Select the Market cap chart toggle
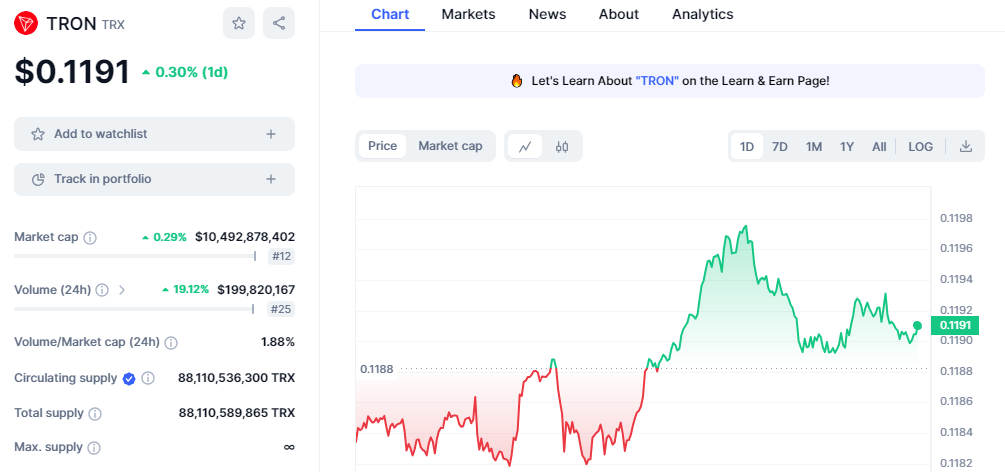The width and height of the screenshot is (1005, 472). click(x=450, y=146)
